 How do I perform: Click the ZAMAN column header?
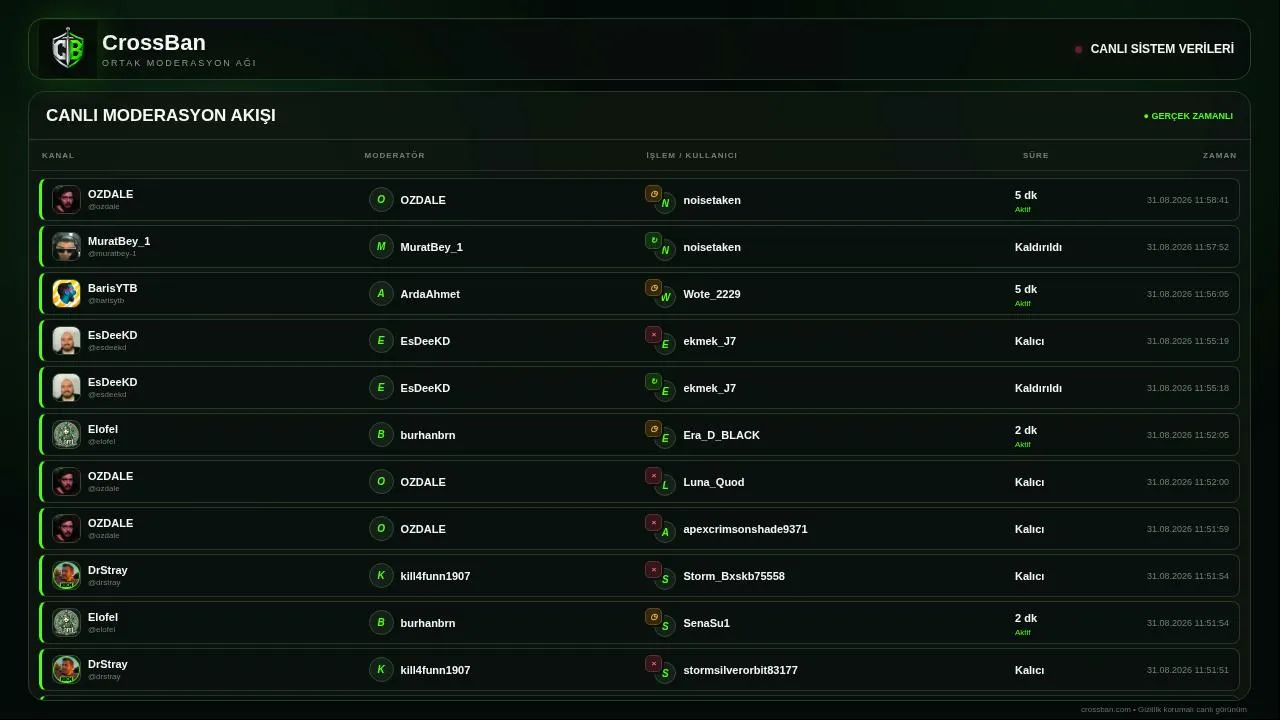point(1219,155)
